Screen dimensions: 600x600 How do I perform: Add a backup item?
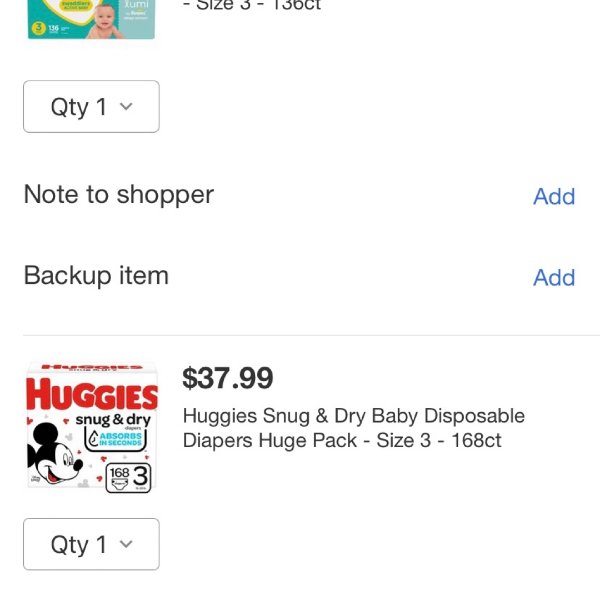click(x=554, y=277)
